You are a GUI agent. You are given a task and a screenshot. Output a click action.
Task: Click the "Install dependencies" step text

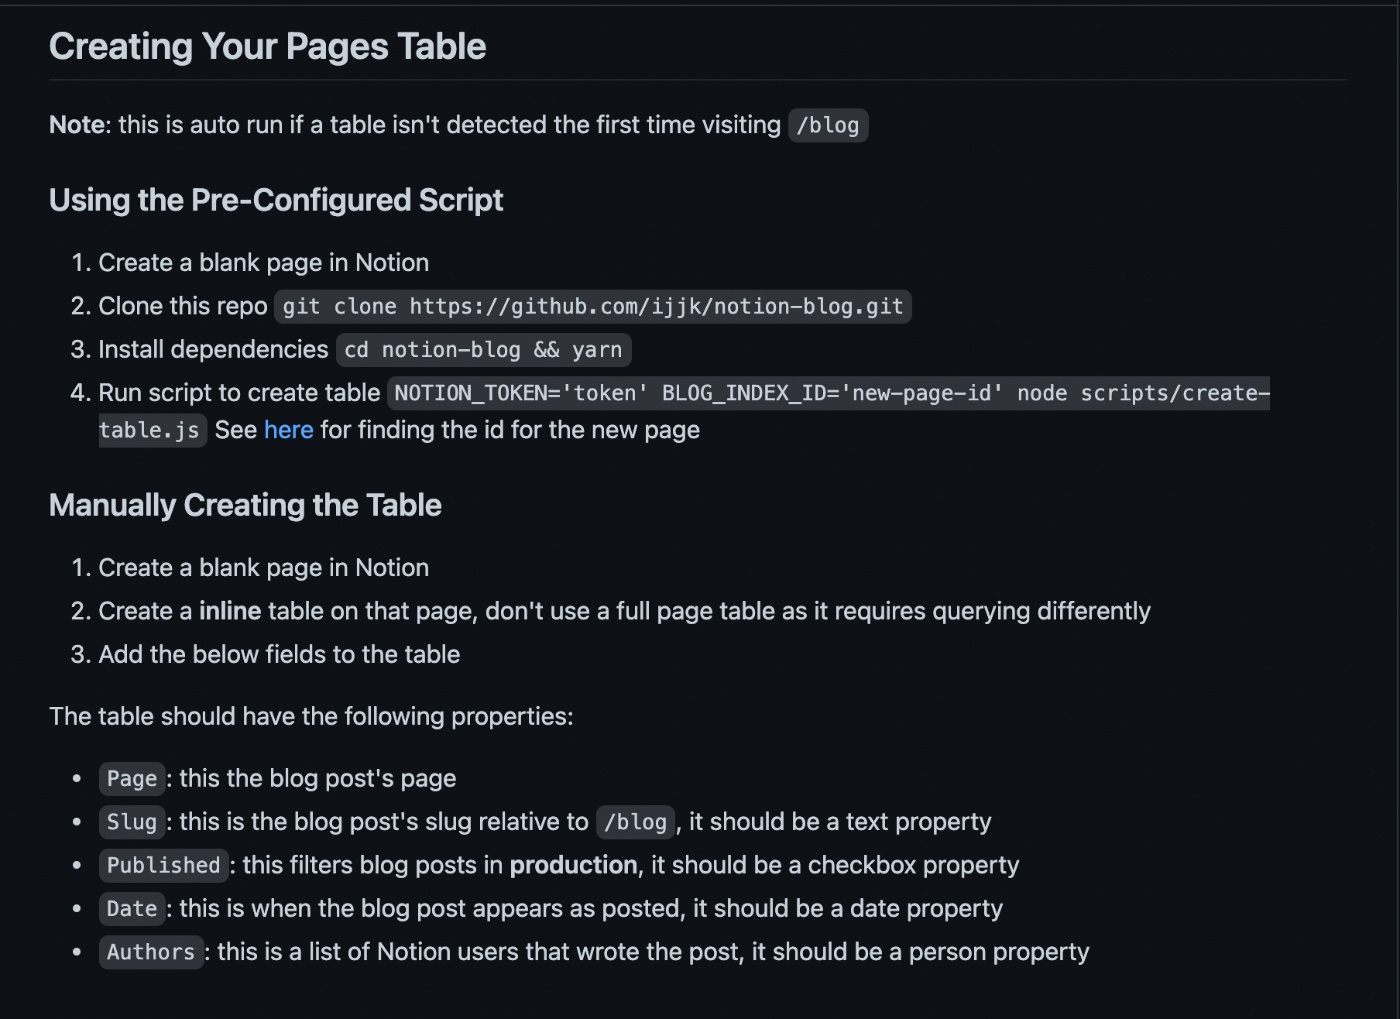(x=213, y=349)
